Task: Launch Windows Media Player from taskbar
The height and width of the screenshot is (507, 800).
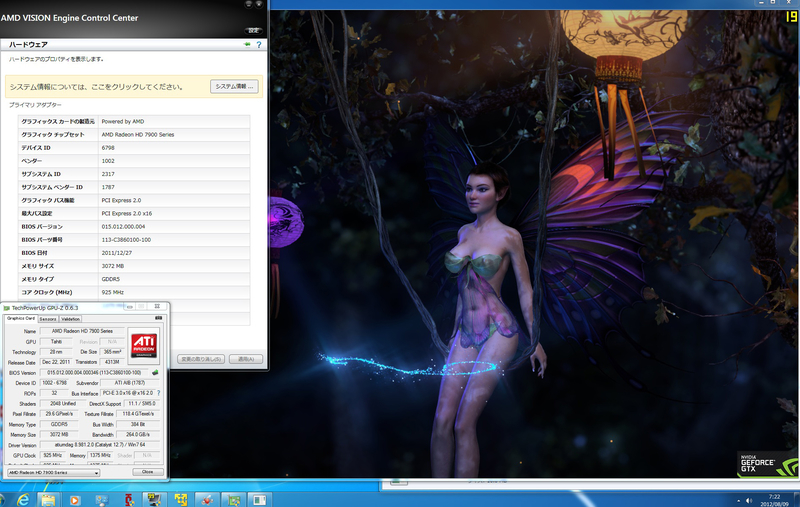Action: tap(74, 500)
